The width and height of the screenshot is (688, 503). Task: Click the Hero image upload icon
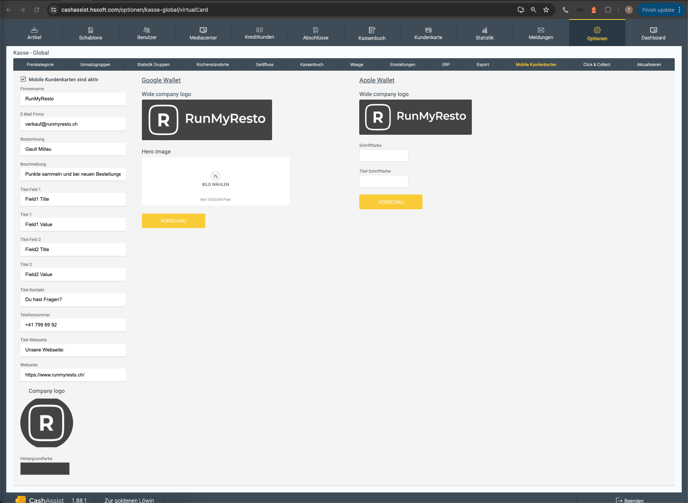click(215, 176)
